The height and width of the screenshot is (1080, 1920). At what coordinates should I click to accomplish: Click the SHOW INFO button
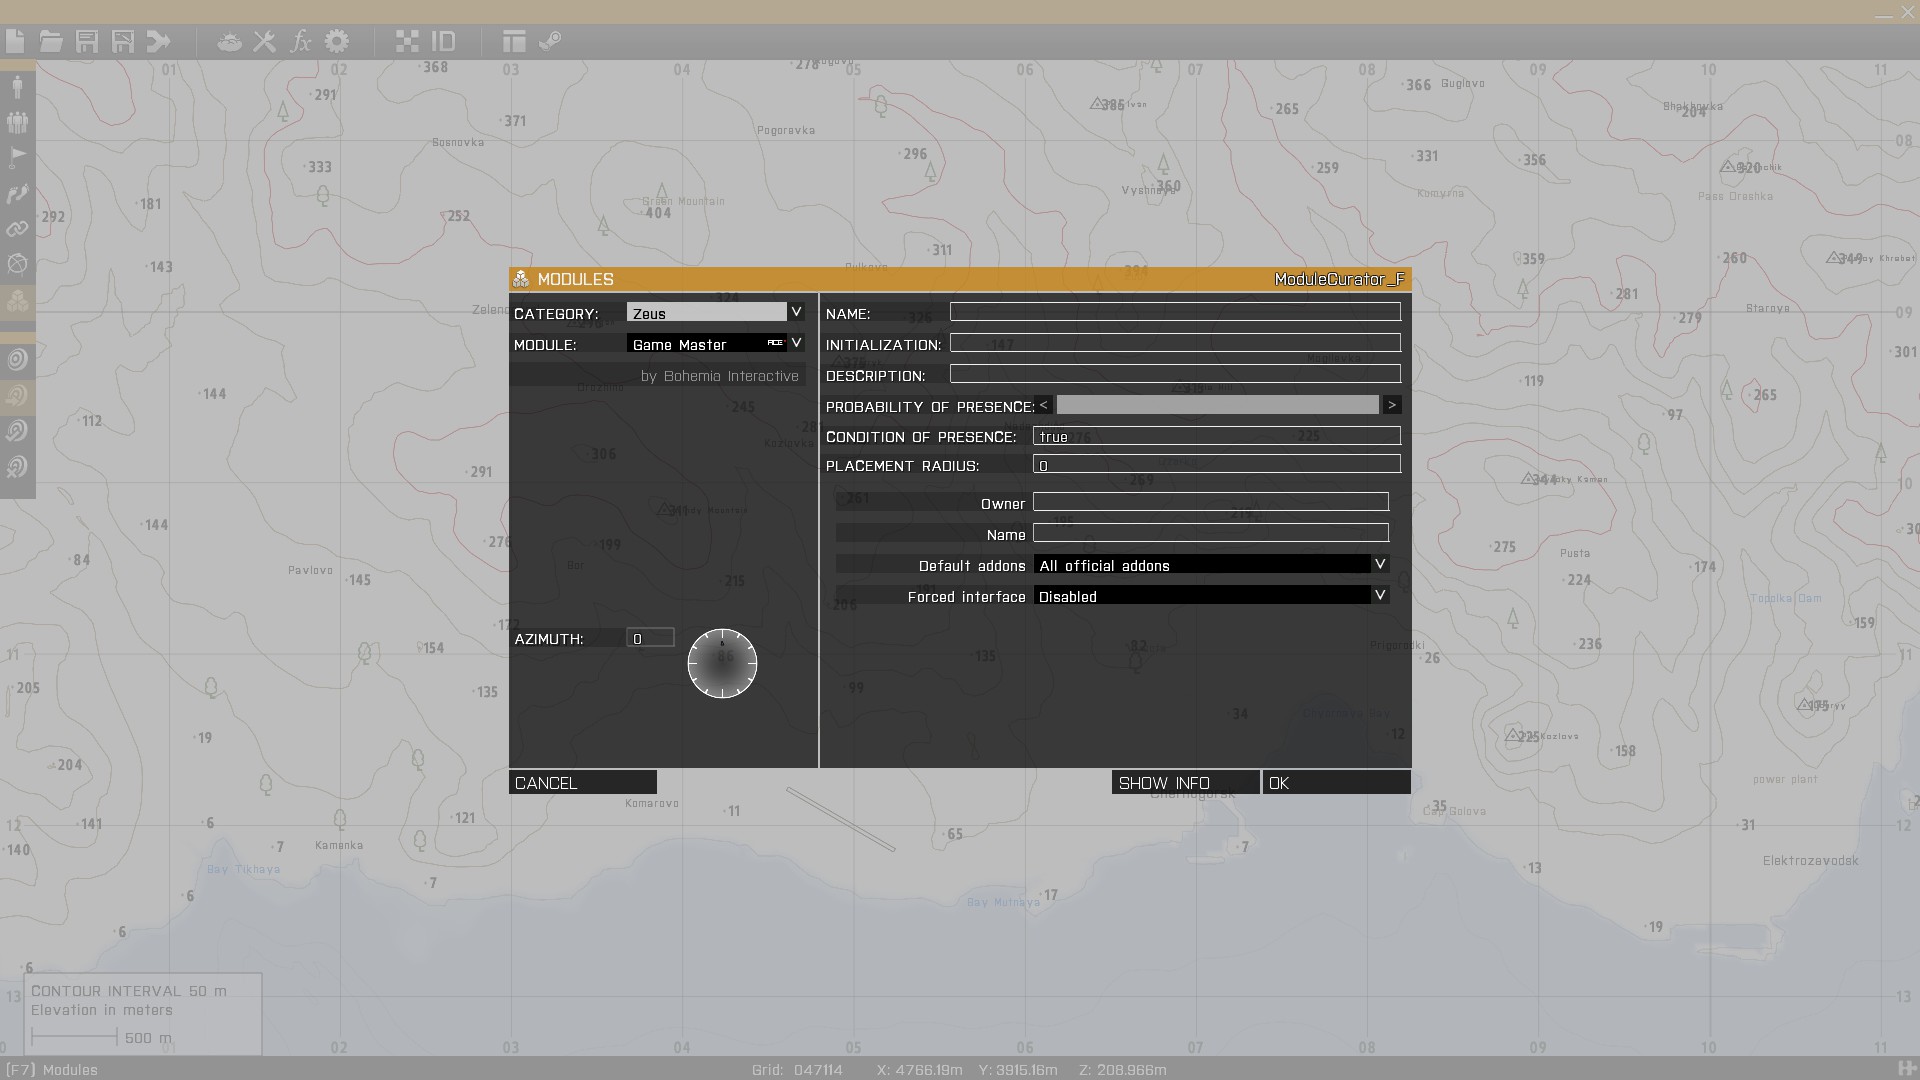coord(1185,782)
